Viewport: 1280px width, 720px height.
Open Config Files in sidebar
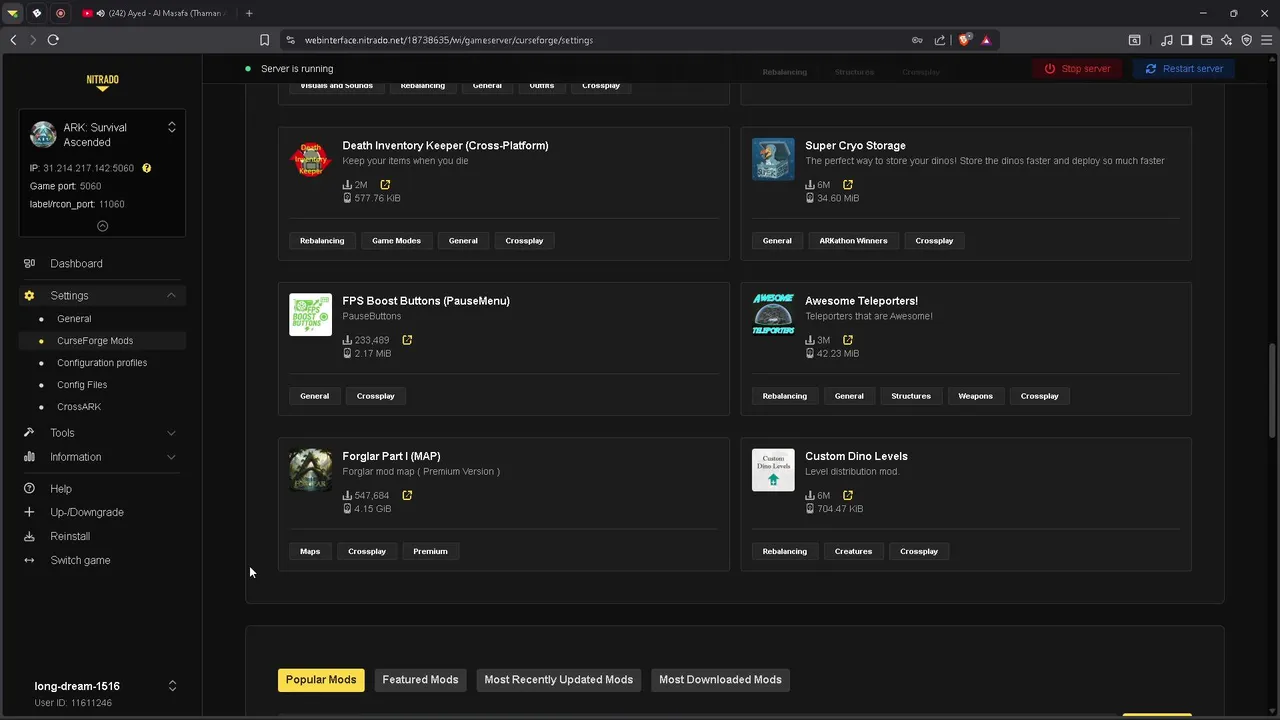click(82, 385)
